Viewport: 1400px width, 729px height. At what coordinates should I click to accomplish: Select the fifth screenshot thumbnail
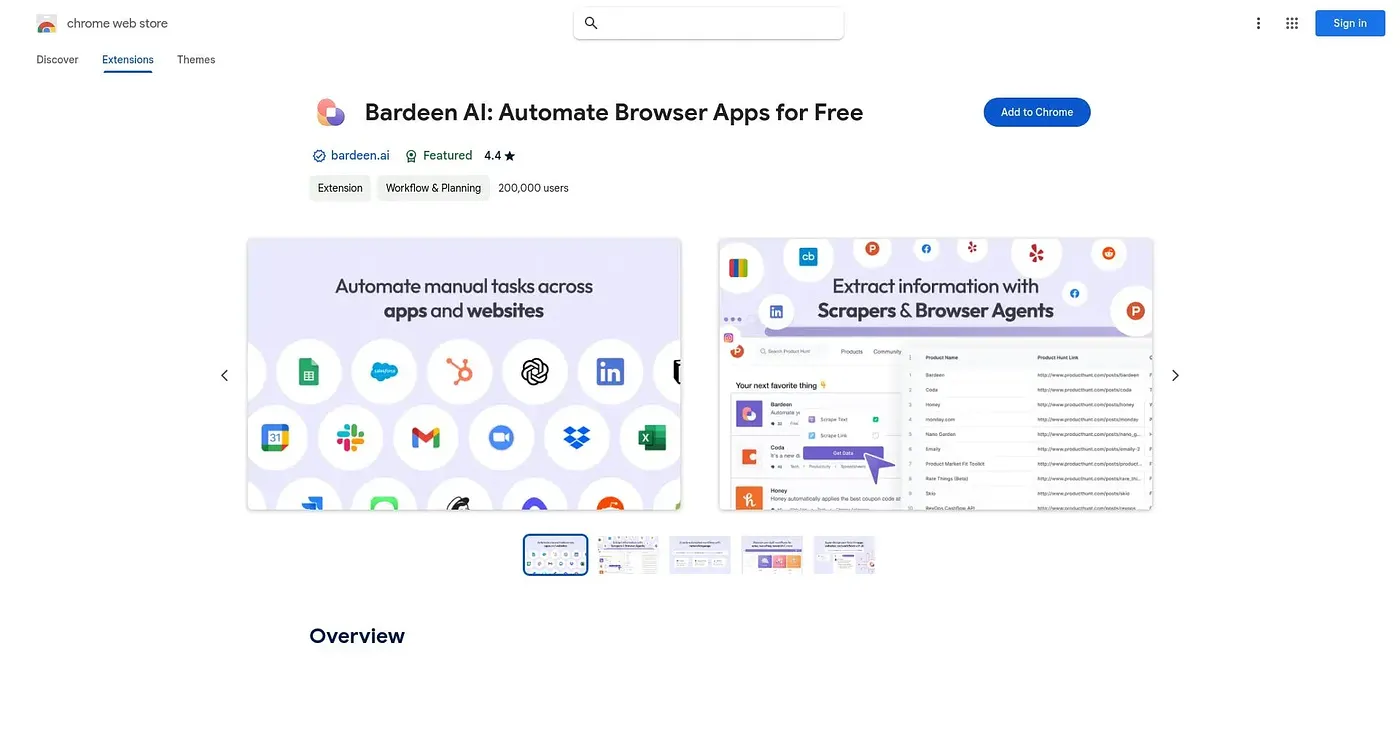click(844, 555)
